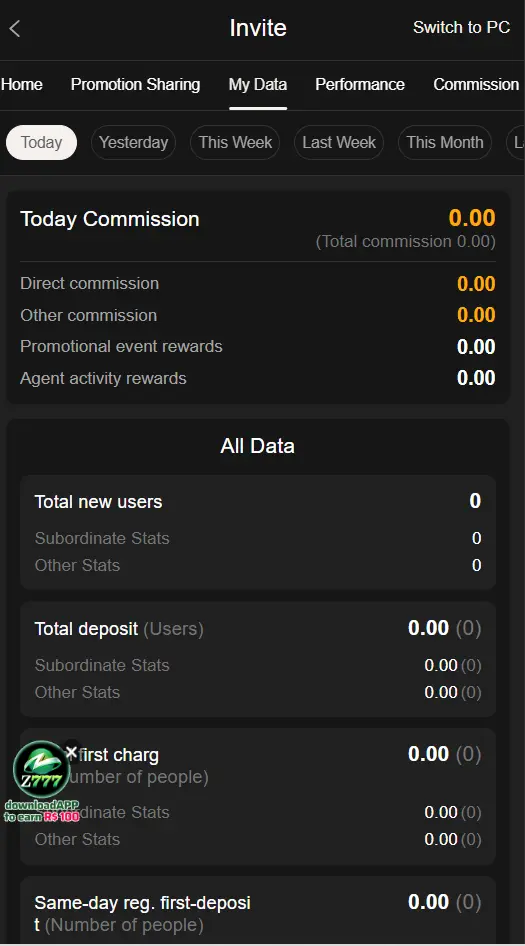Open the Total deposit card
525x946 pixels.
pyautogui.click(x=258, y=659)
